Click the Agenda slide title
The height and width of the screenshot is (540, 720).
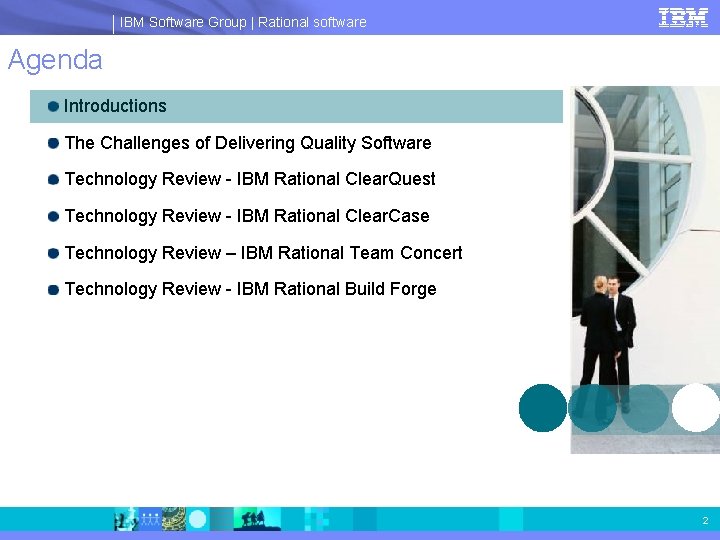(x=55, y=60)
